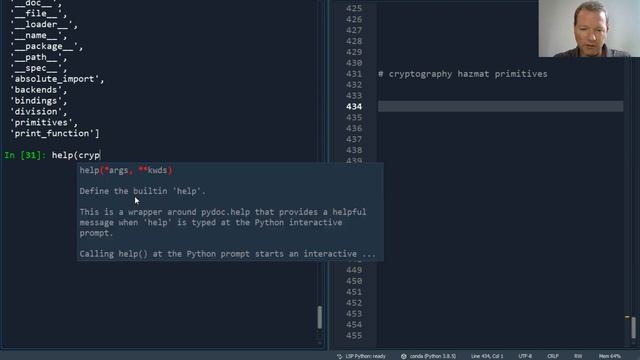Click the LSP Python status icon
This screenshot has height=360, width=640.
coord(340,356)
